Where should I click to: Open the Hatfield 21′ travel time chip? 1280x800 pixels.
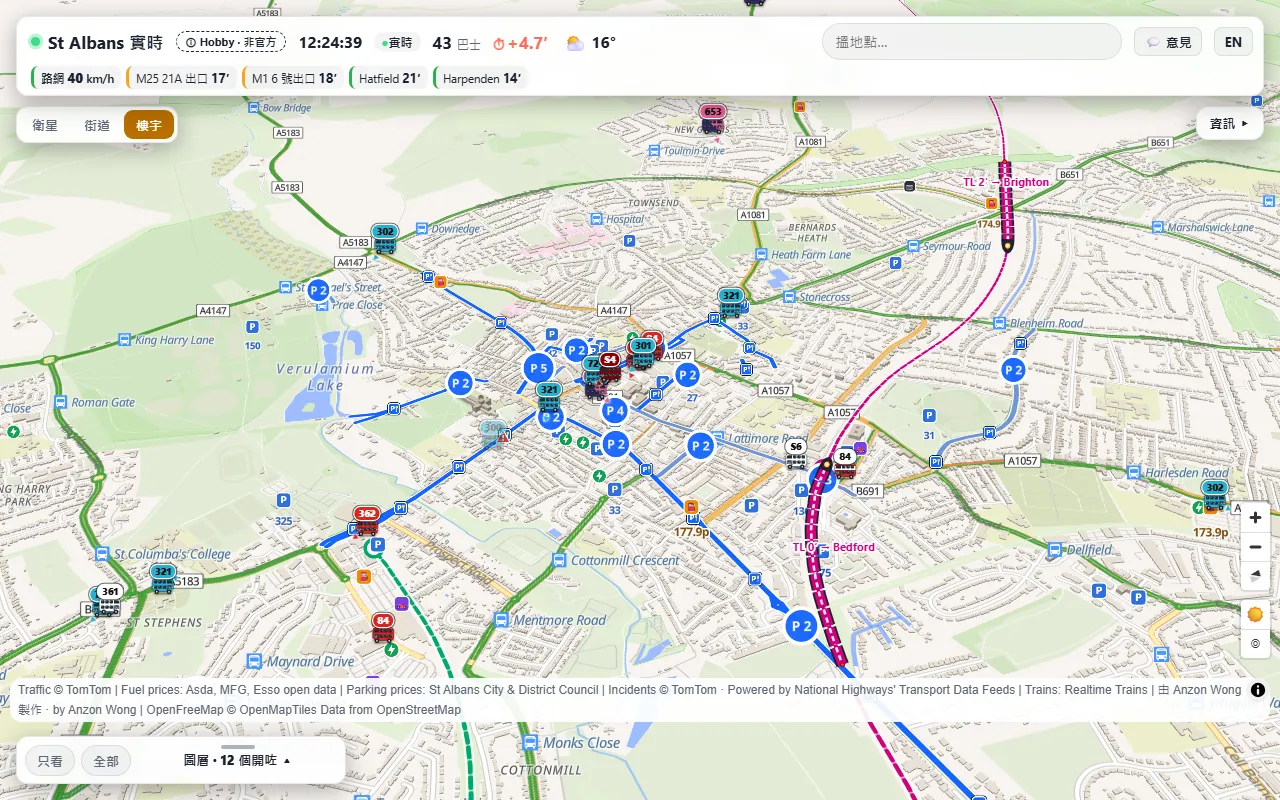[389, 78]
